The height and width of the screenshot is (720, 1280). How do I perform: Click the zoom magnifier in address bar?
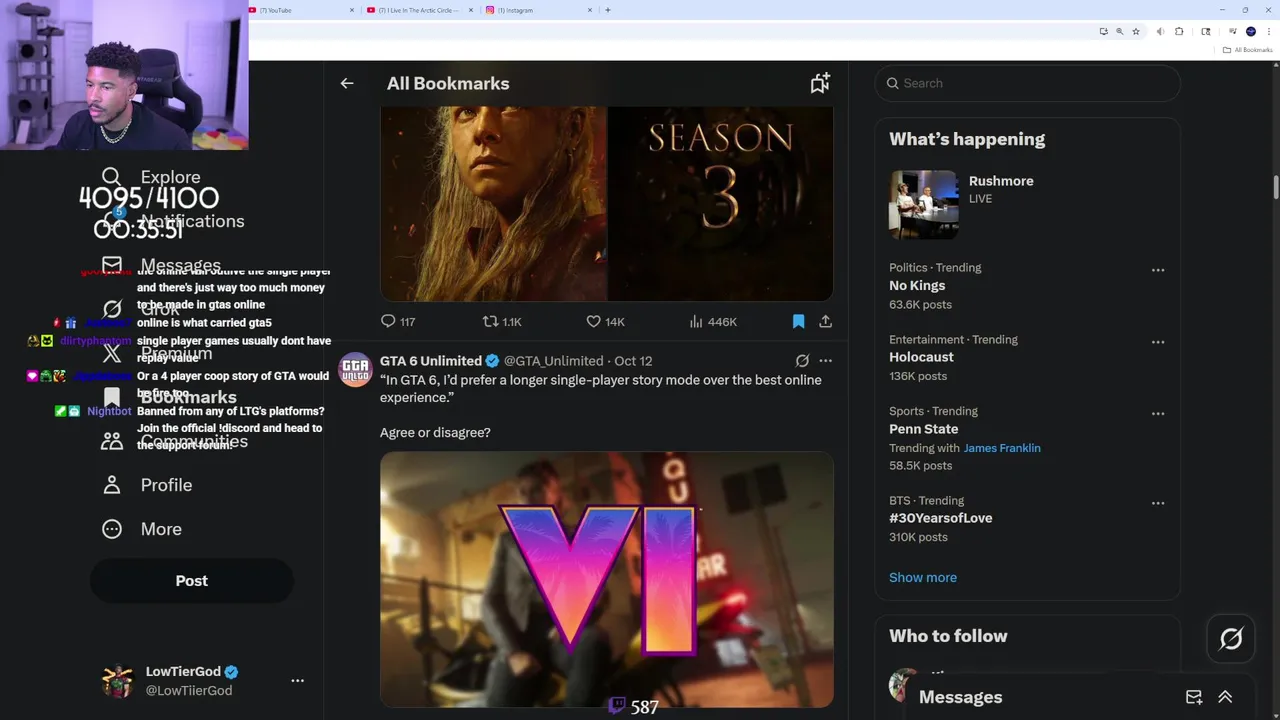pos(1119,31)
